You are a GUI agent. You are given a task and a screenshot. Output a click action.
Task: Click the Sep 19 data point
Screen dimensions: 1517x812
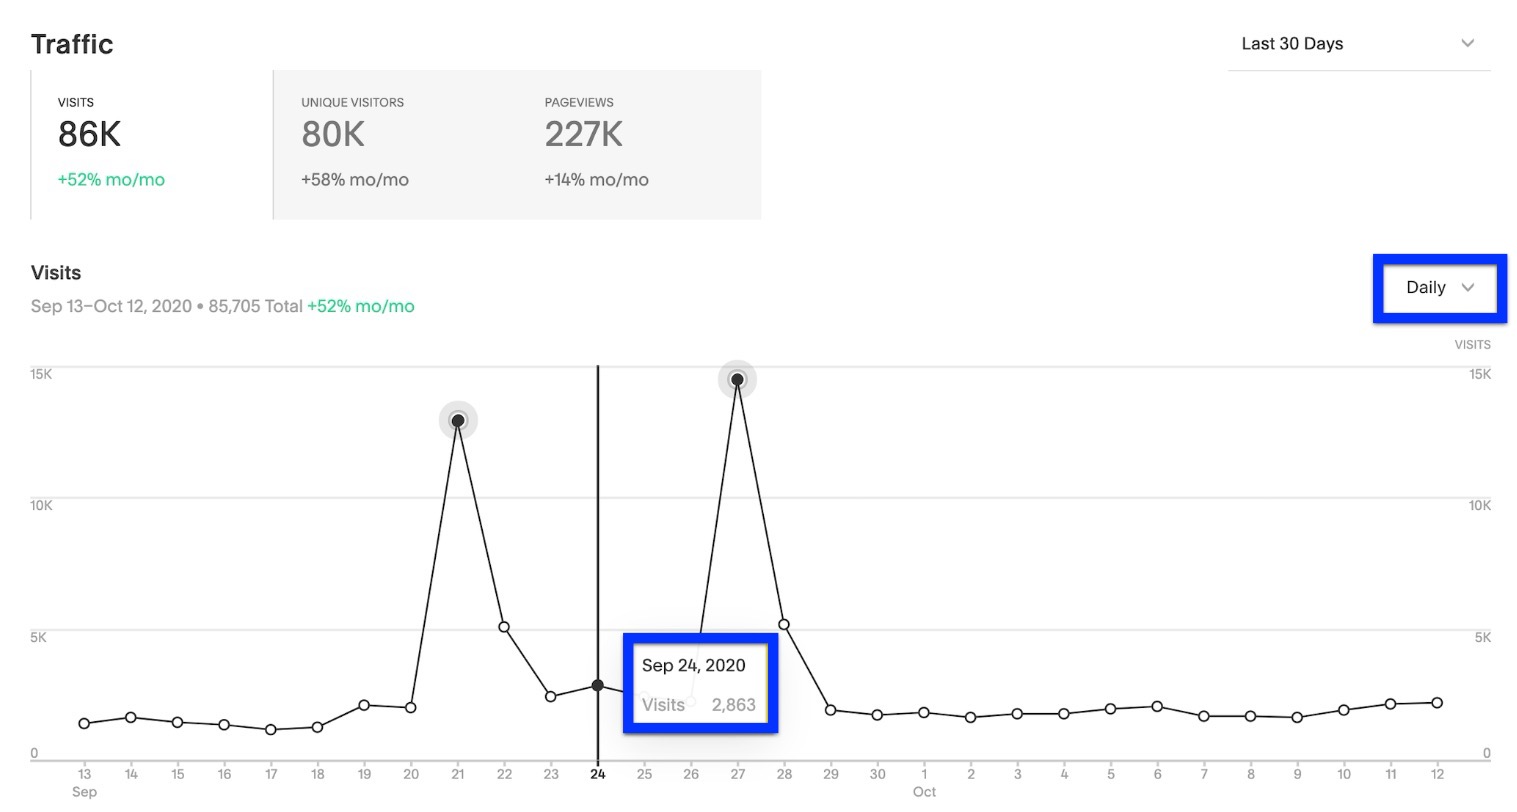[x=364, y=705]
